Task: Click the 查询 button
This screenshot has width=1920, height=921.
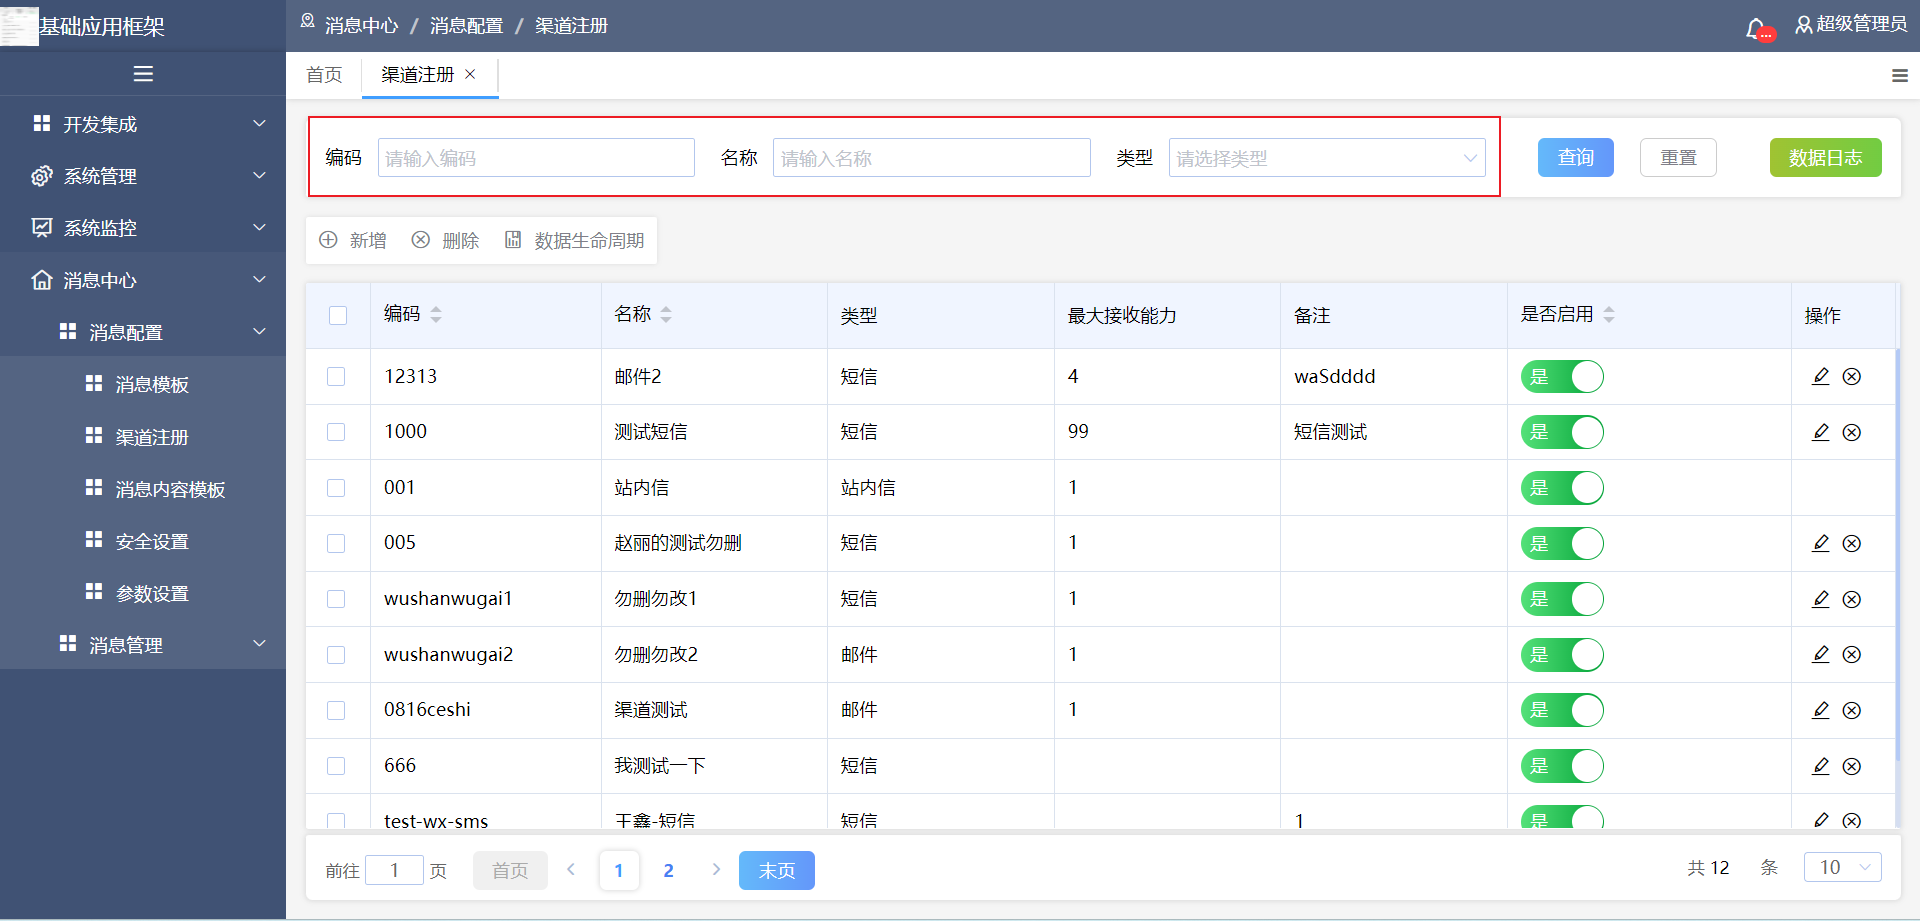Action: pyautogui.click(x=1575, y=157)
